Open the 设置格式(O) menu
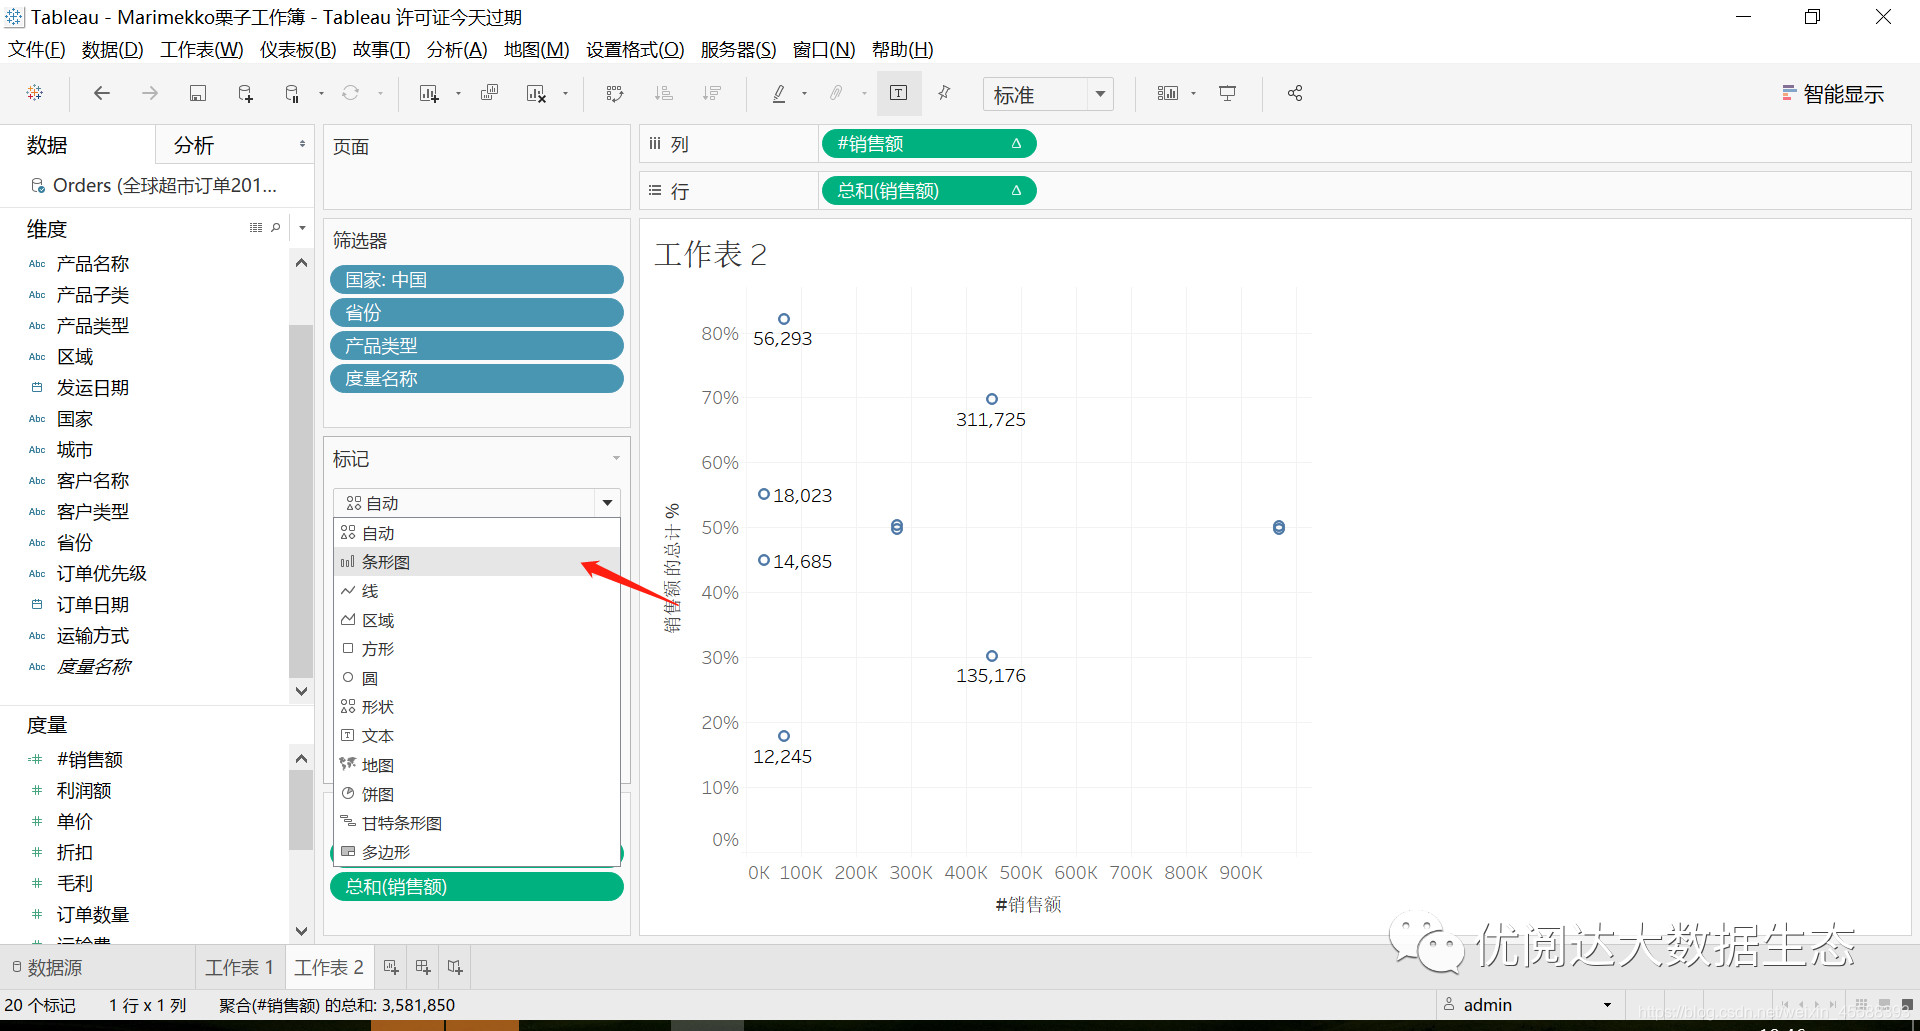 click(635, 49)
